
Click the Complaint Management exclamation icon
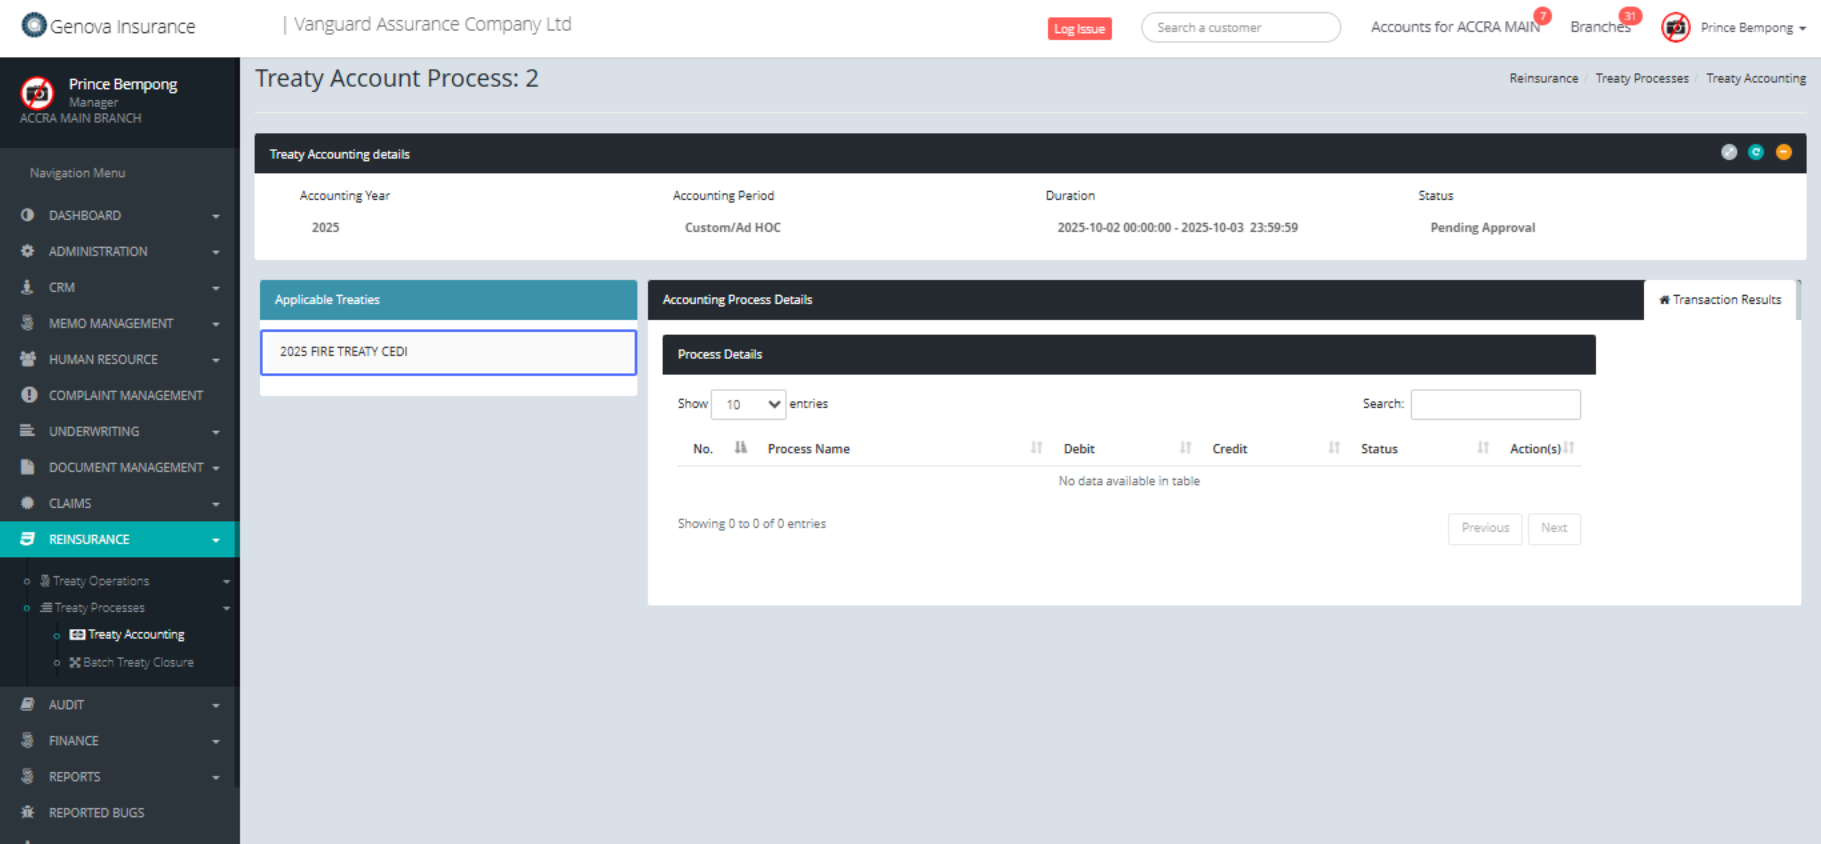pos(29,395)
